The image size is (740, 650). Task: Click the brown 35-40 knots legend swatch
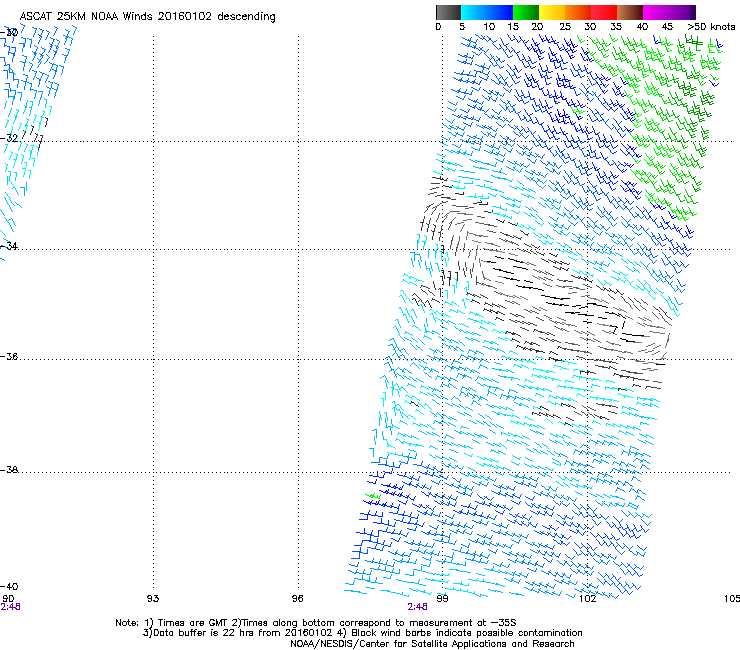click(x=630, y=12)
